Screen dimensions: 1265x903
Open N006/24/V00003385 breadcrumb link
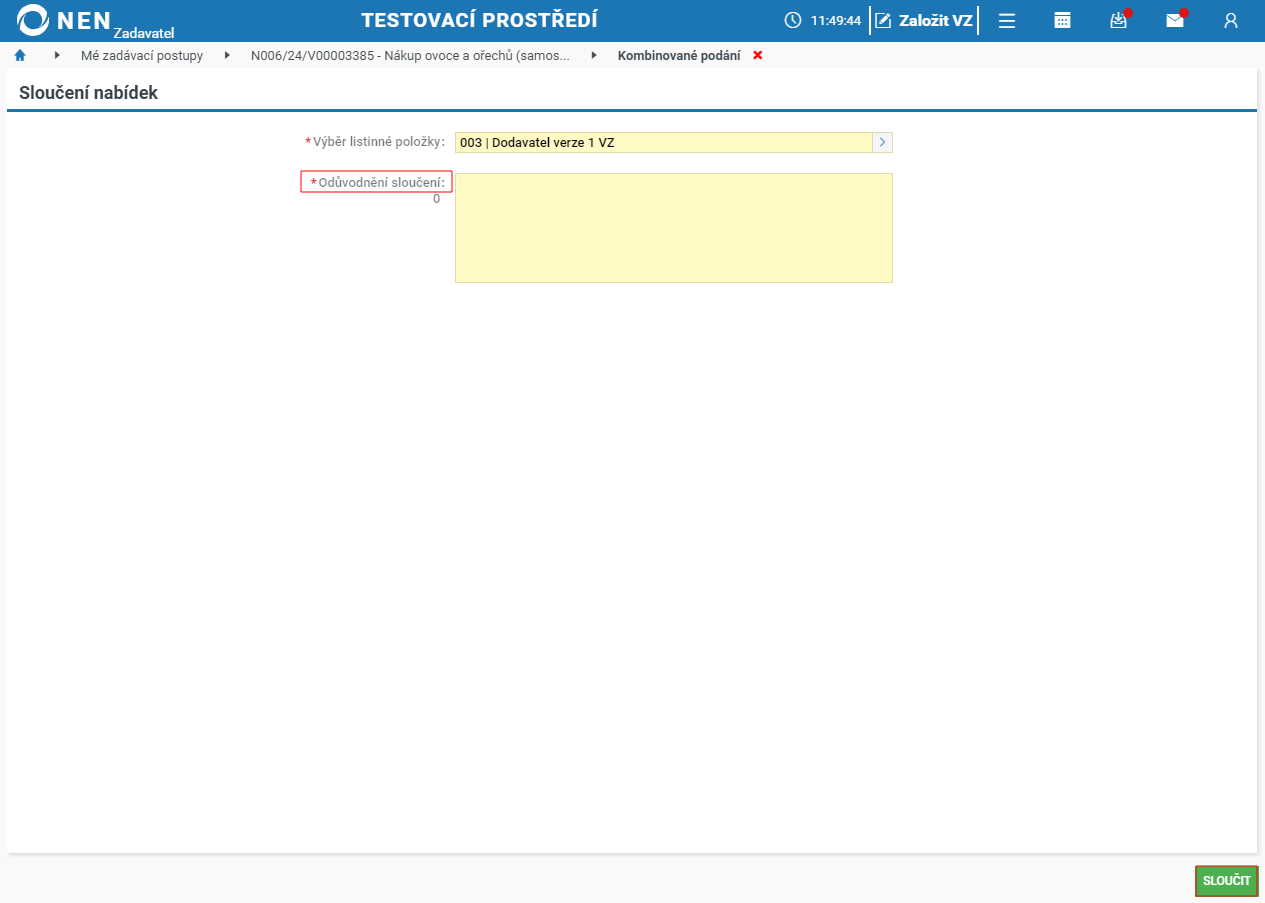click(410, 56)
